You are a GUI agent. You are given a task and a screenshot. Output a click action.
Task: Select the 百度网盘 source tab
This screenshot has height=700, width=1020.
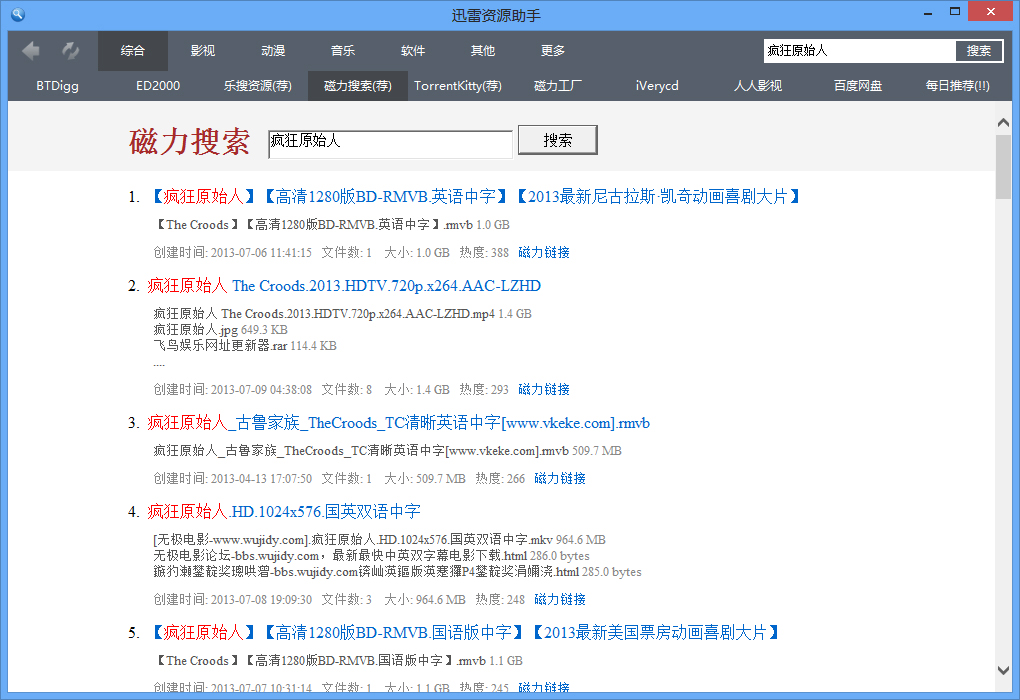coord(859,86)
